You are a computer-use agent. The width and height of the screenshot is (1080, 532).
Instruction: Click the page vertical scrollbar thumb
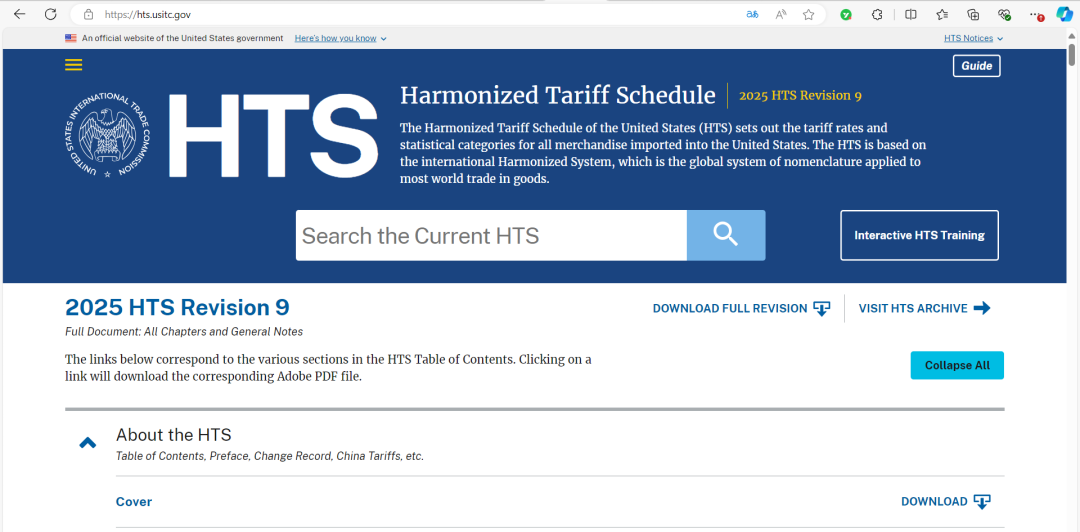[1072, 54]
